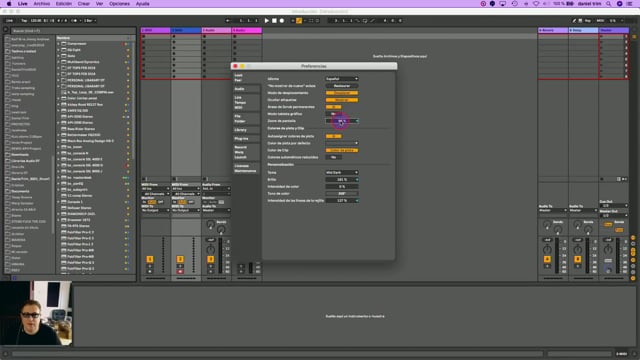Click track B return activator button
Screen dimensions: 640x360
pyautogui.click(x=578, y=259)
